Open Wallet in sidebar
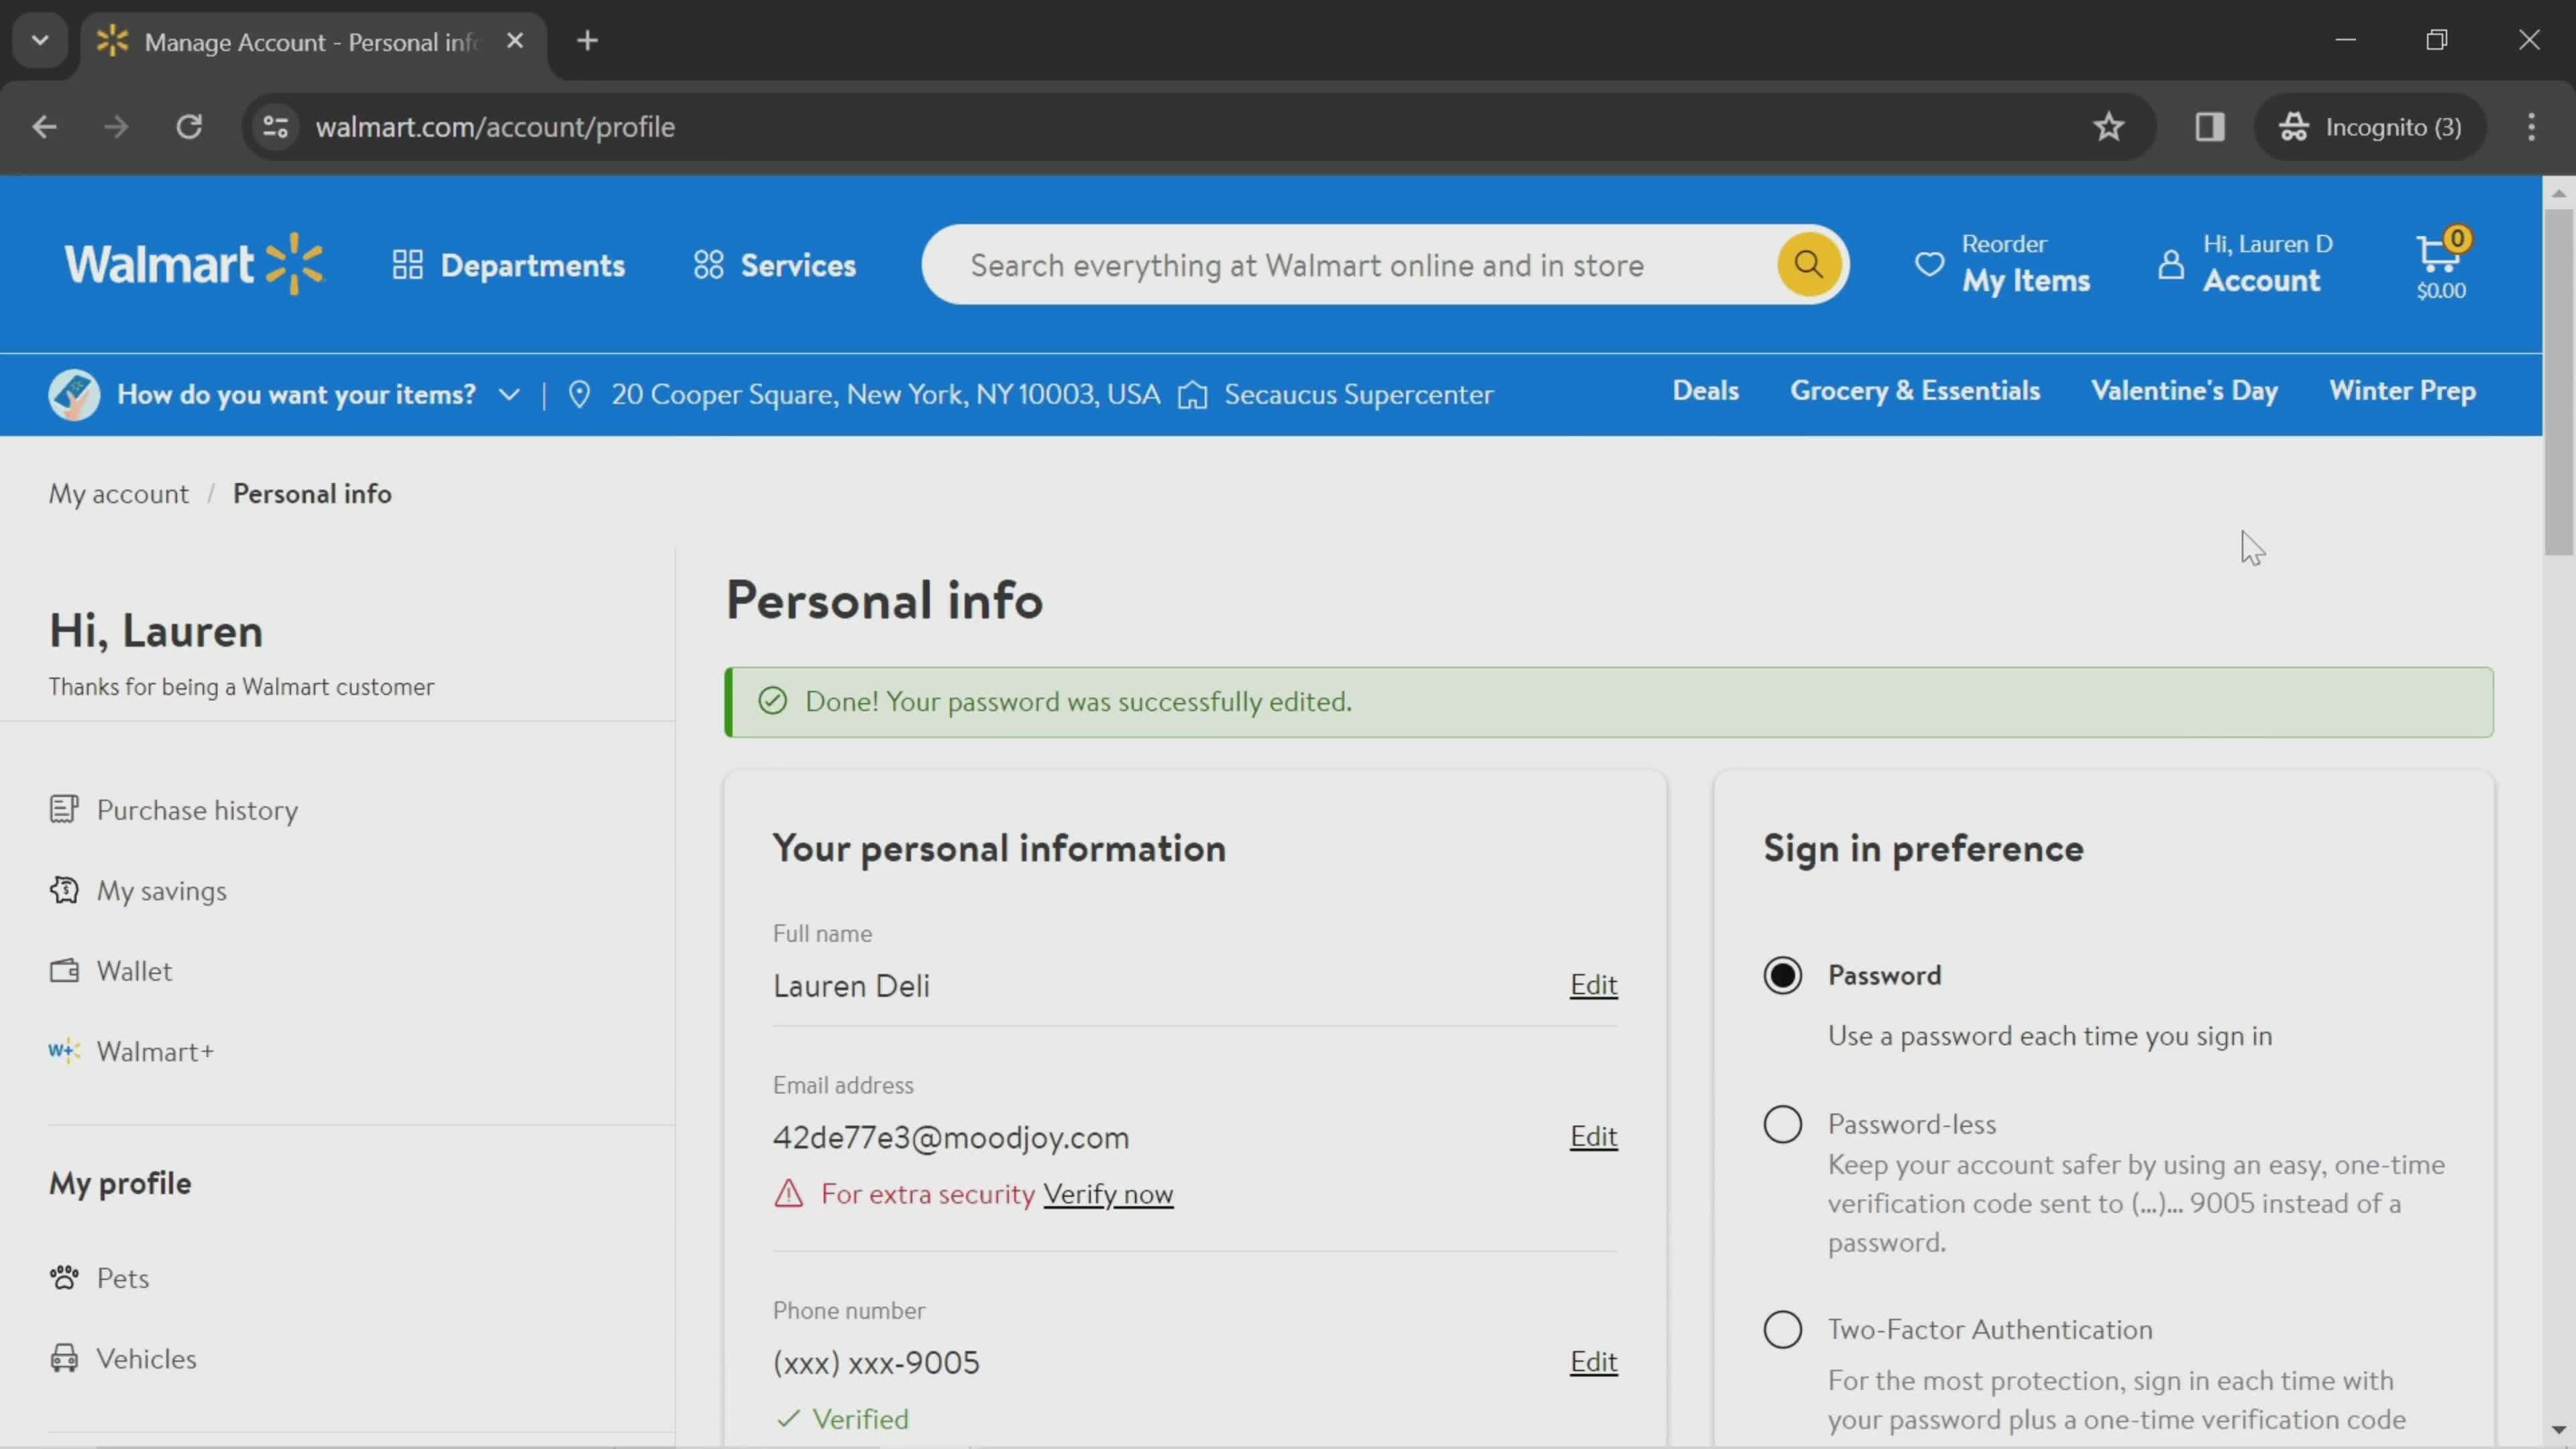The height and width of the screenshot is (1449, 2576). pyautogui.click(x=111, y=971)
